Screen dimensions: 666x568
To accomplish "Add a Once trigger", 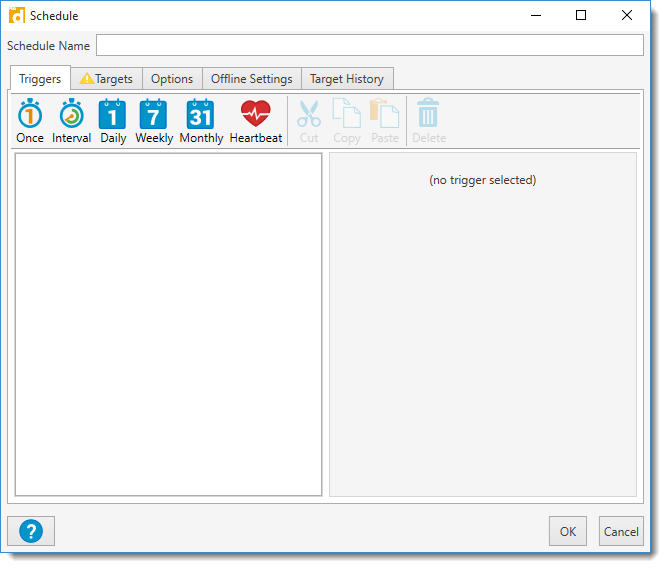I will (30, 121).
